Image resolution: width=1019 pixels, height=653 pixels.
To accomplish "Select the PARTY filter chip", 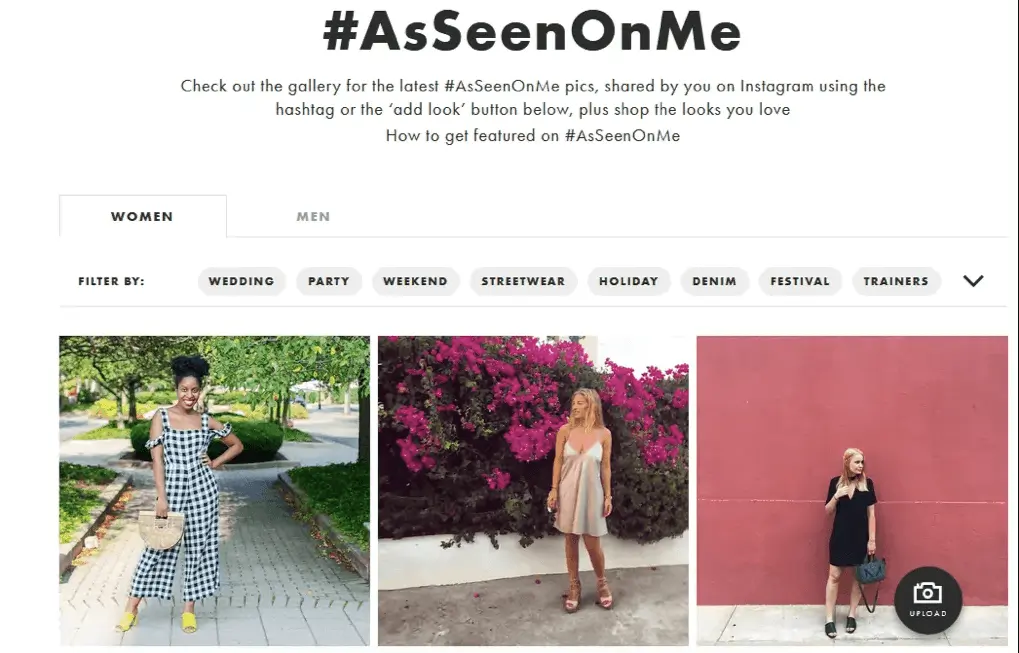I will click(x=328, y=281).
